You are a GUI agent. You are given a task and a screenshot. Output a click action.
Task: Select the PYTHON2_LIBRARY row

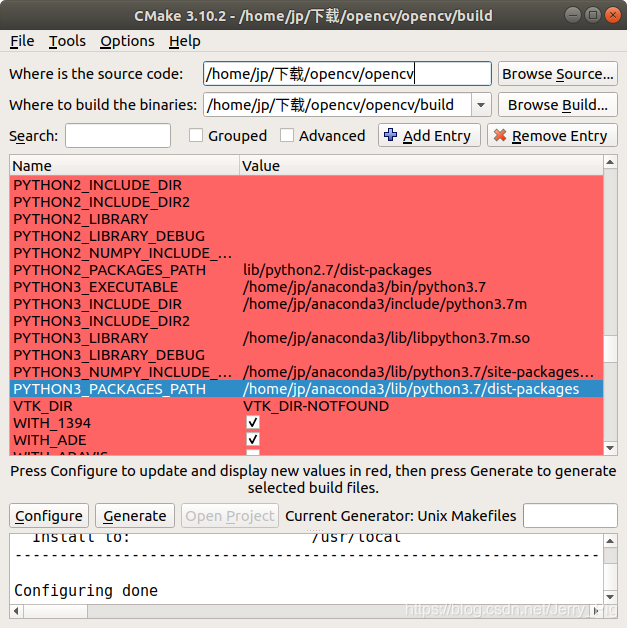(x=306, y=219)
